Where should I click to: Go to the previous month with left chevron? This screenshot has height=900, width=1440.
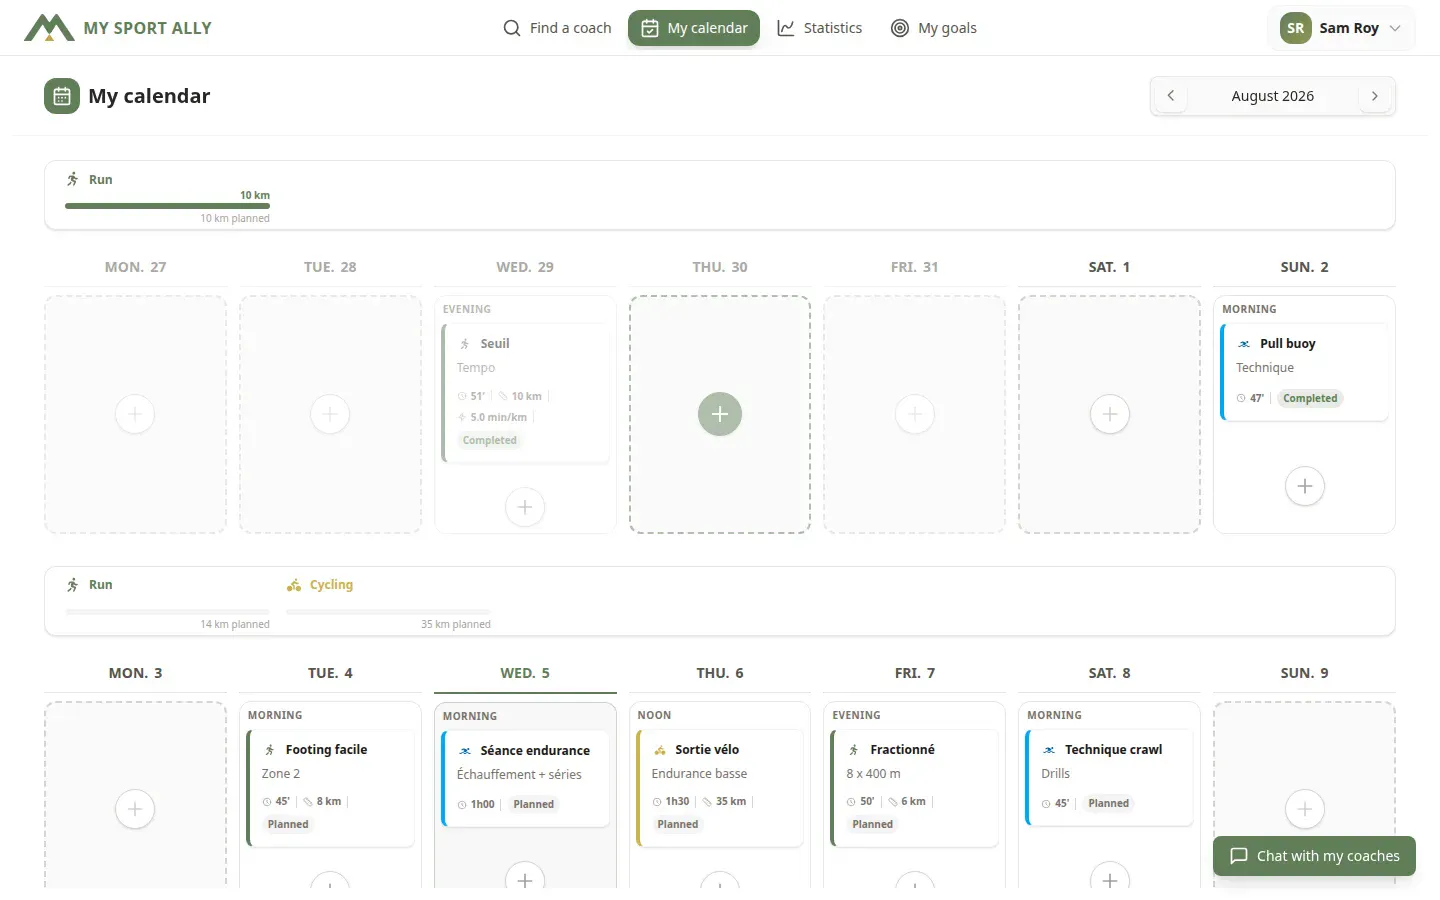coord(1171,96)
